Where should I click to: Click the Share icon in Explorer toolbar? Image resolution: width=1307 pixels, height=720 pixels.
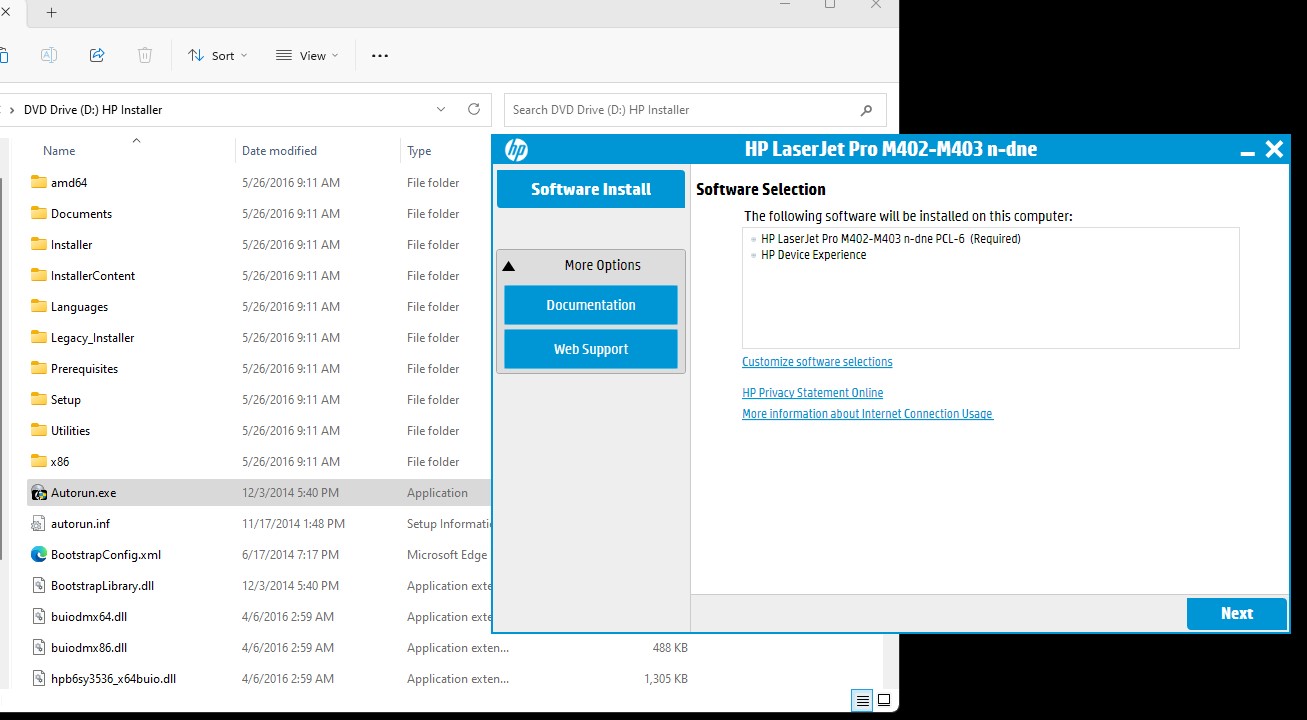pyautogui.click(x=97, y=56)
